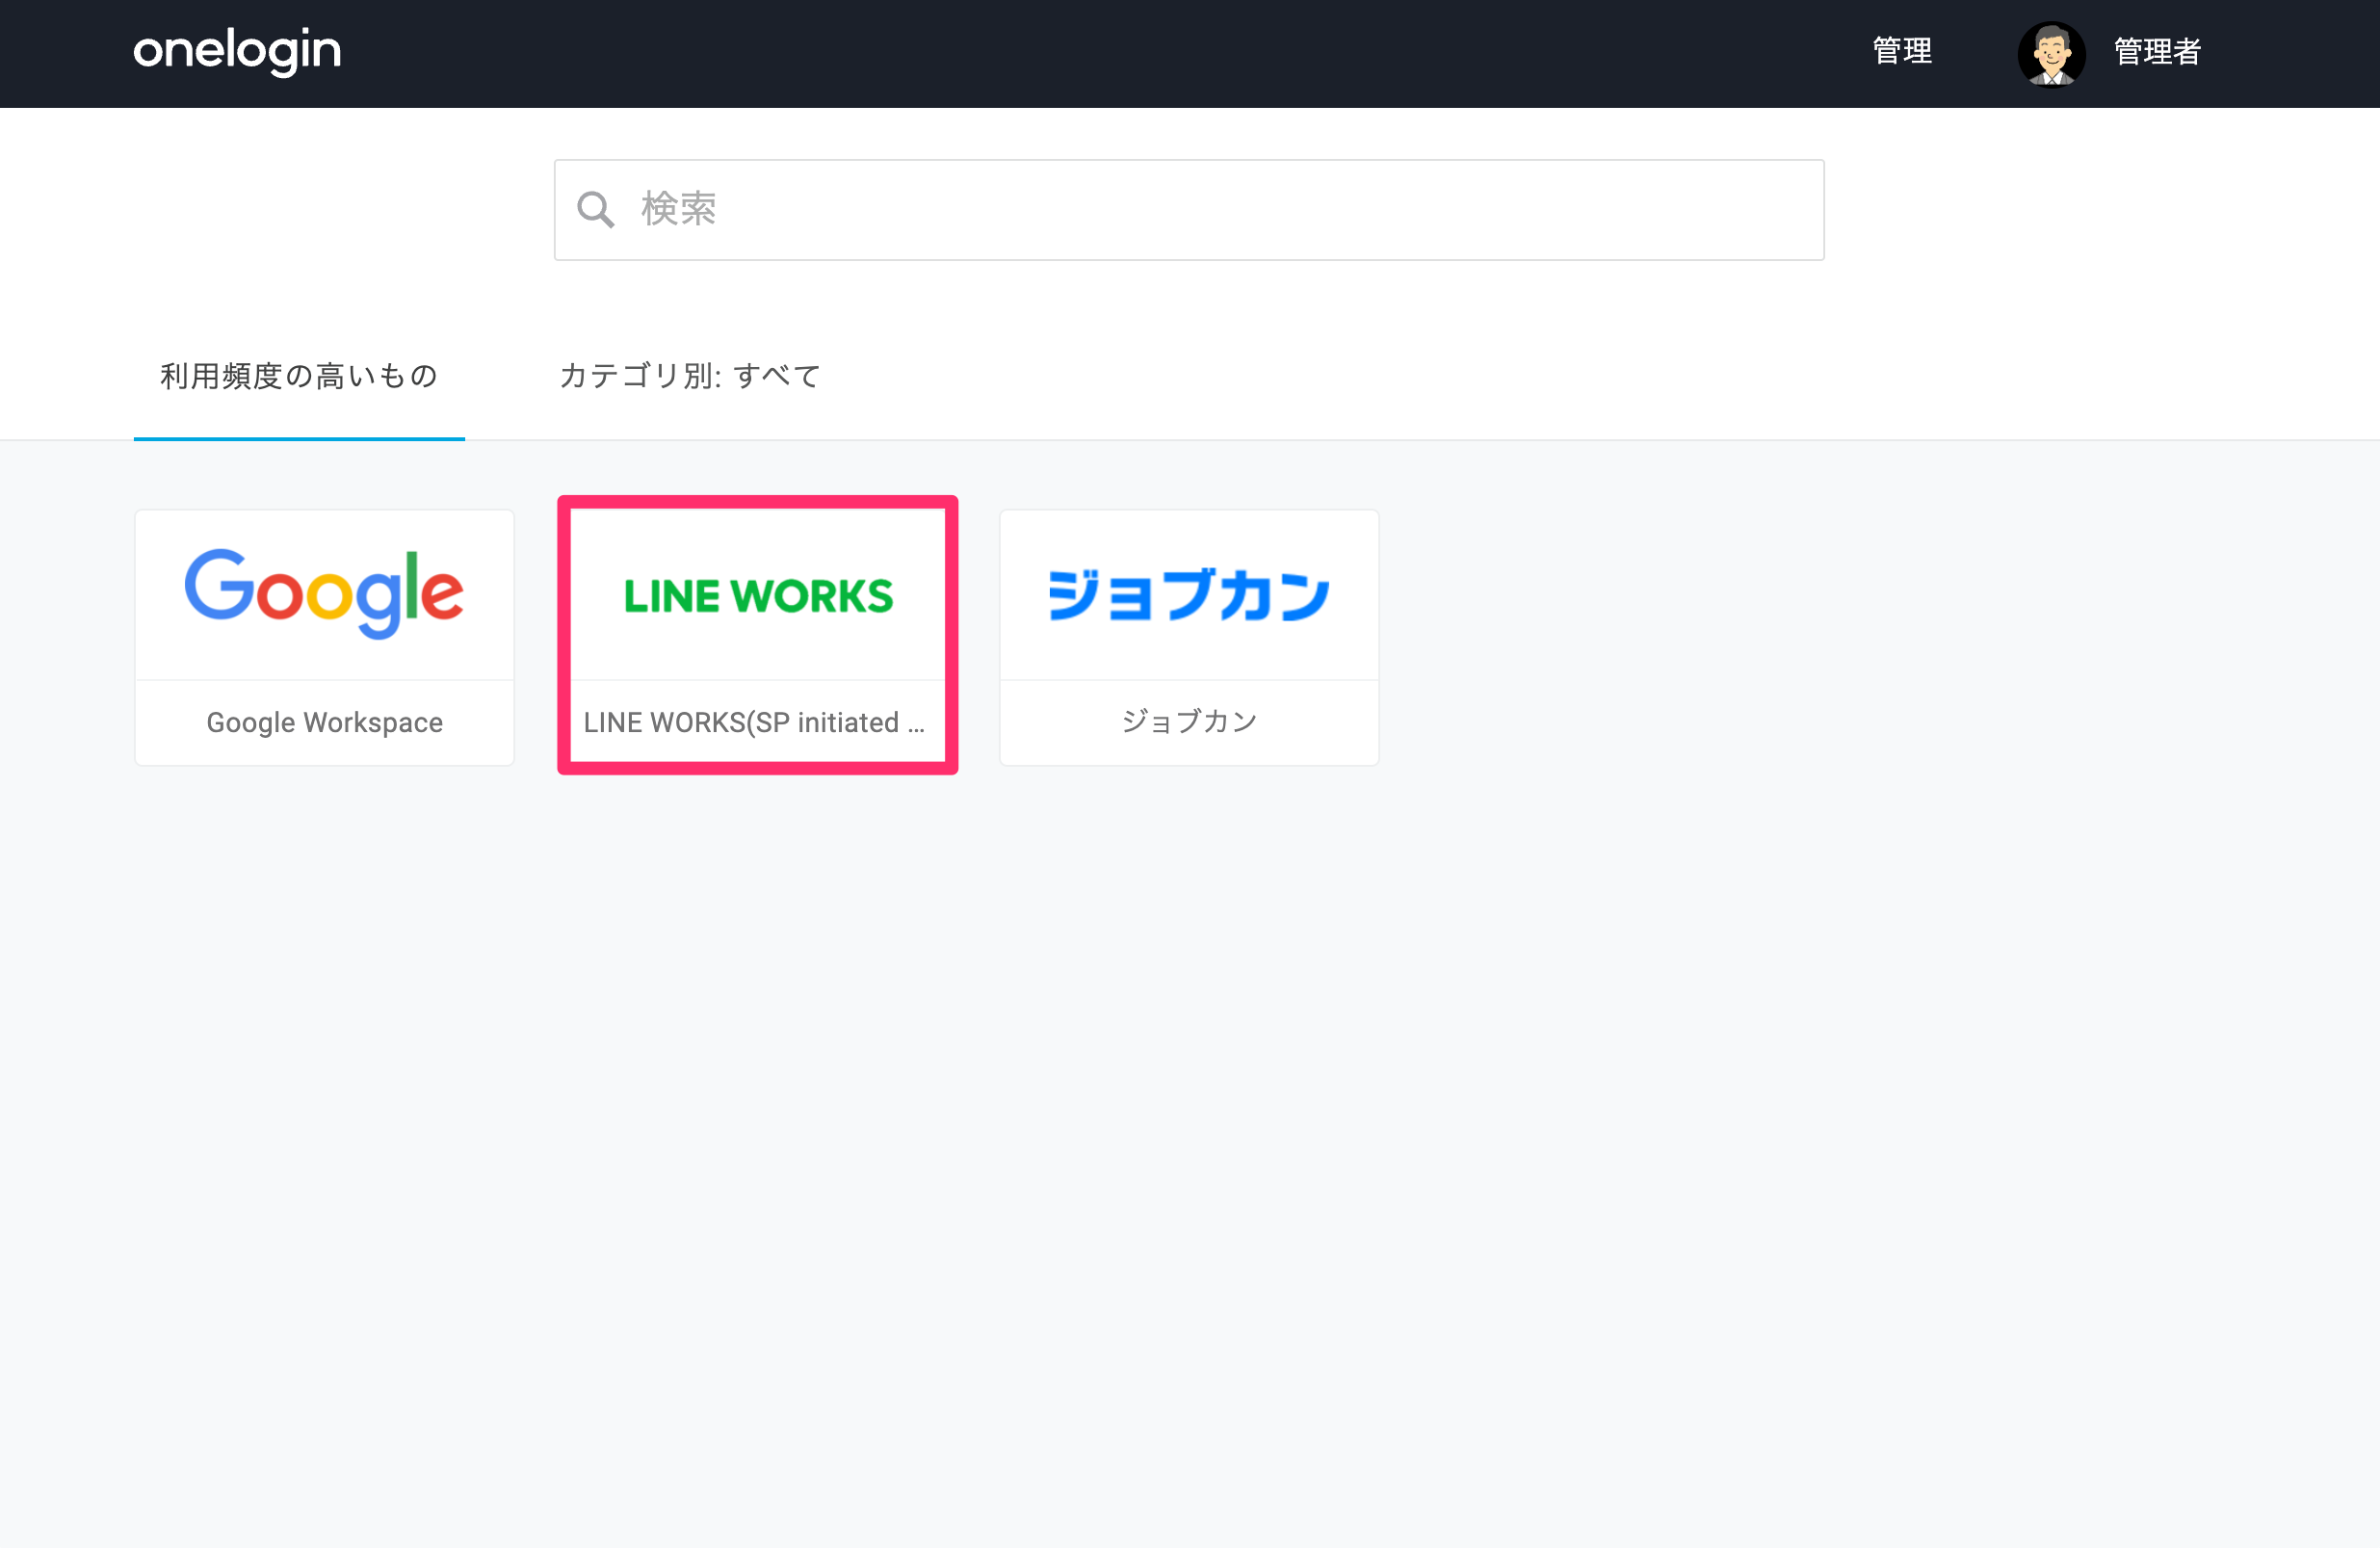Viewport: 2380px width, 1548px height.
Task: Click the LINE WORKS logo tile image
Action: click(x=758, y=596)
